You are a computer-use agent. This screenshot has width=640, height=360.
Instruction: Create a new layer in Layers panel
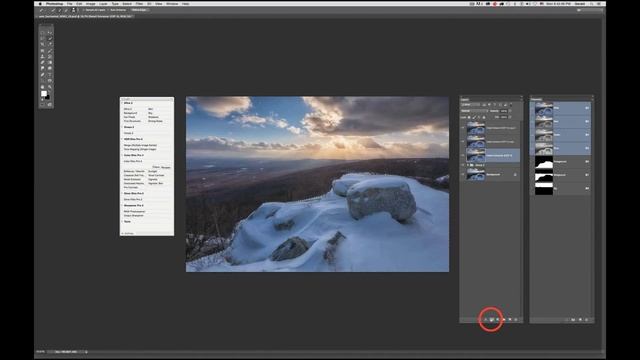(x=510, y=320)
